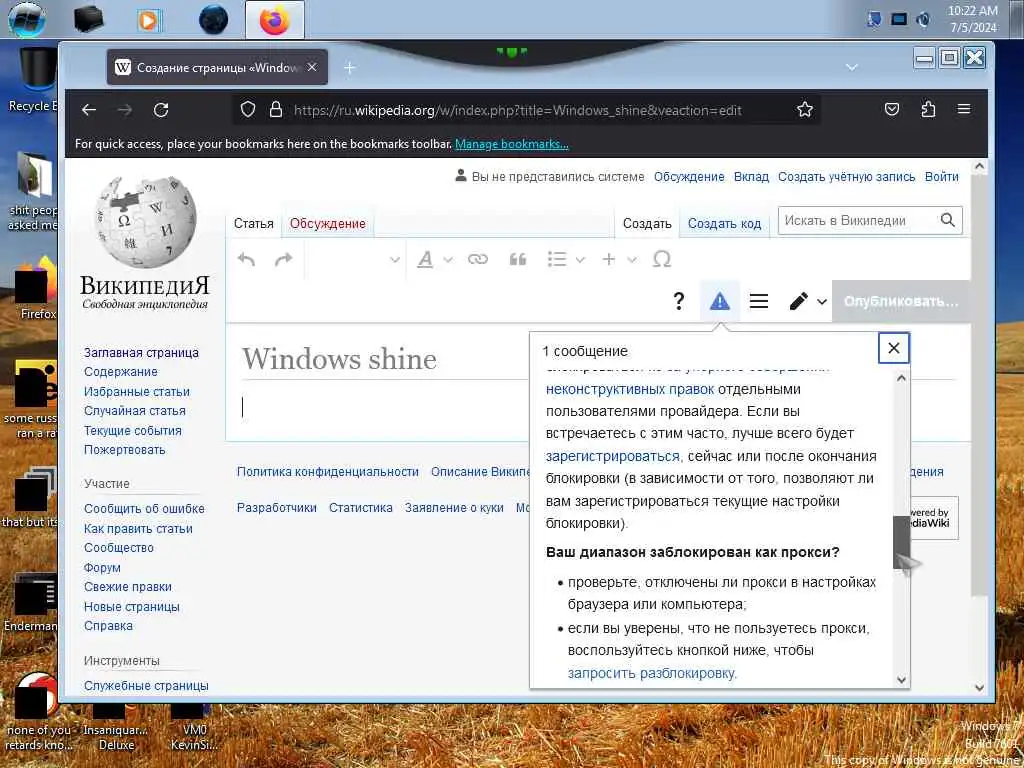Open Заглавная страница in the sidebar
This screenshot has height=768, width=1024.
pyautogui.click(x=141, y=353)
